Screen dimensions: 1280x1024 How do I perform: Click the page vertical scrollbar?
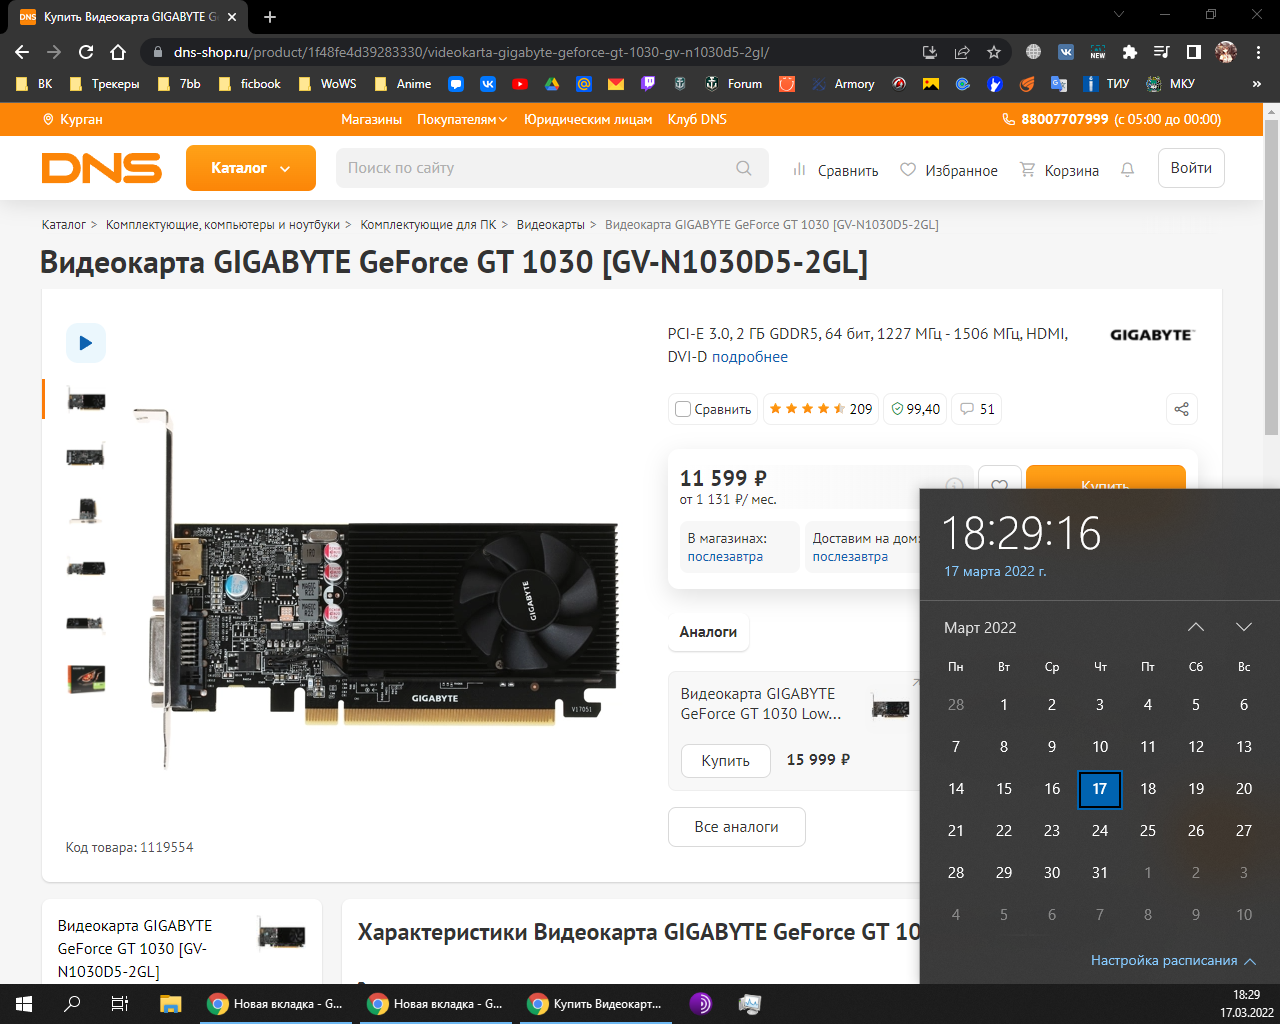(x=1271, y=277)
